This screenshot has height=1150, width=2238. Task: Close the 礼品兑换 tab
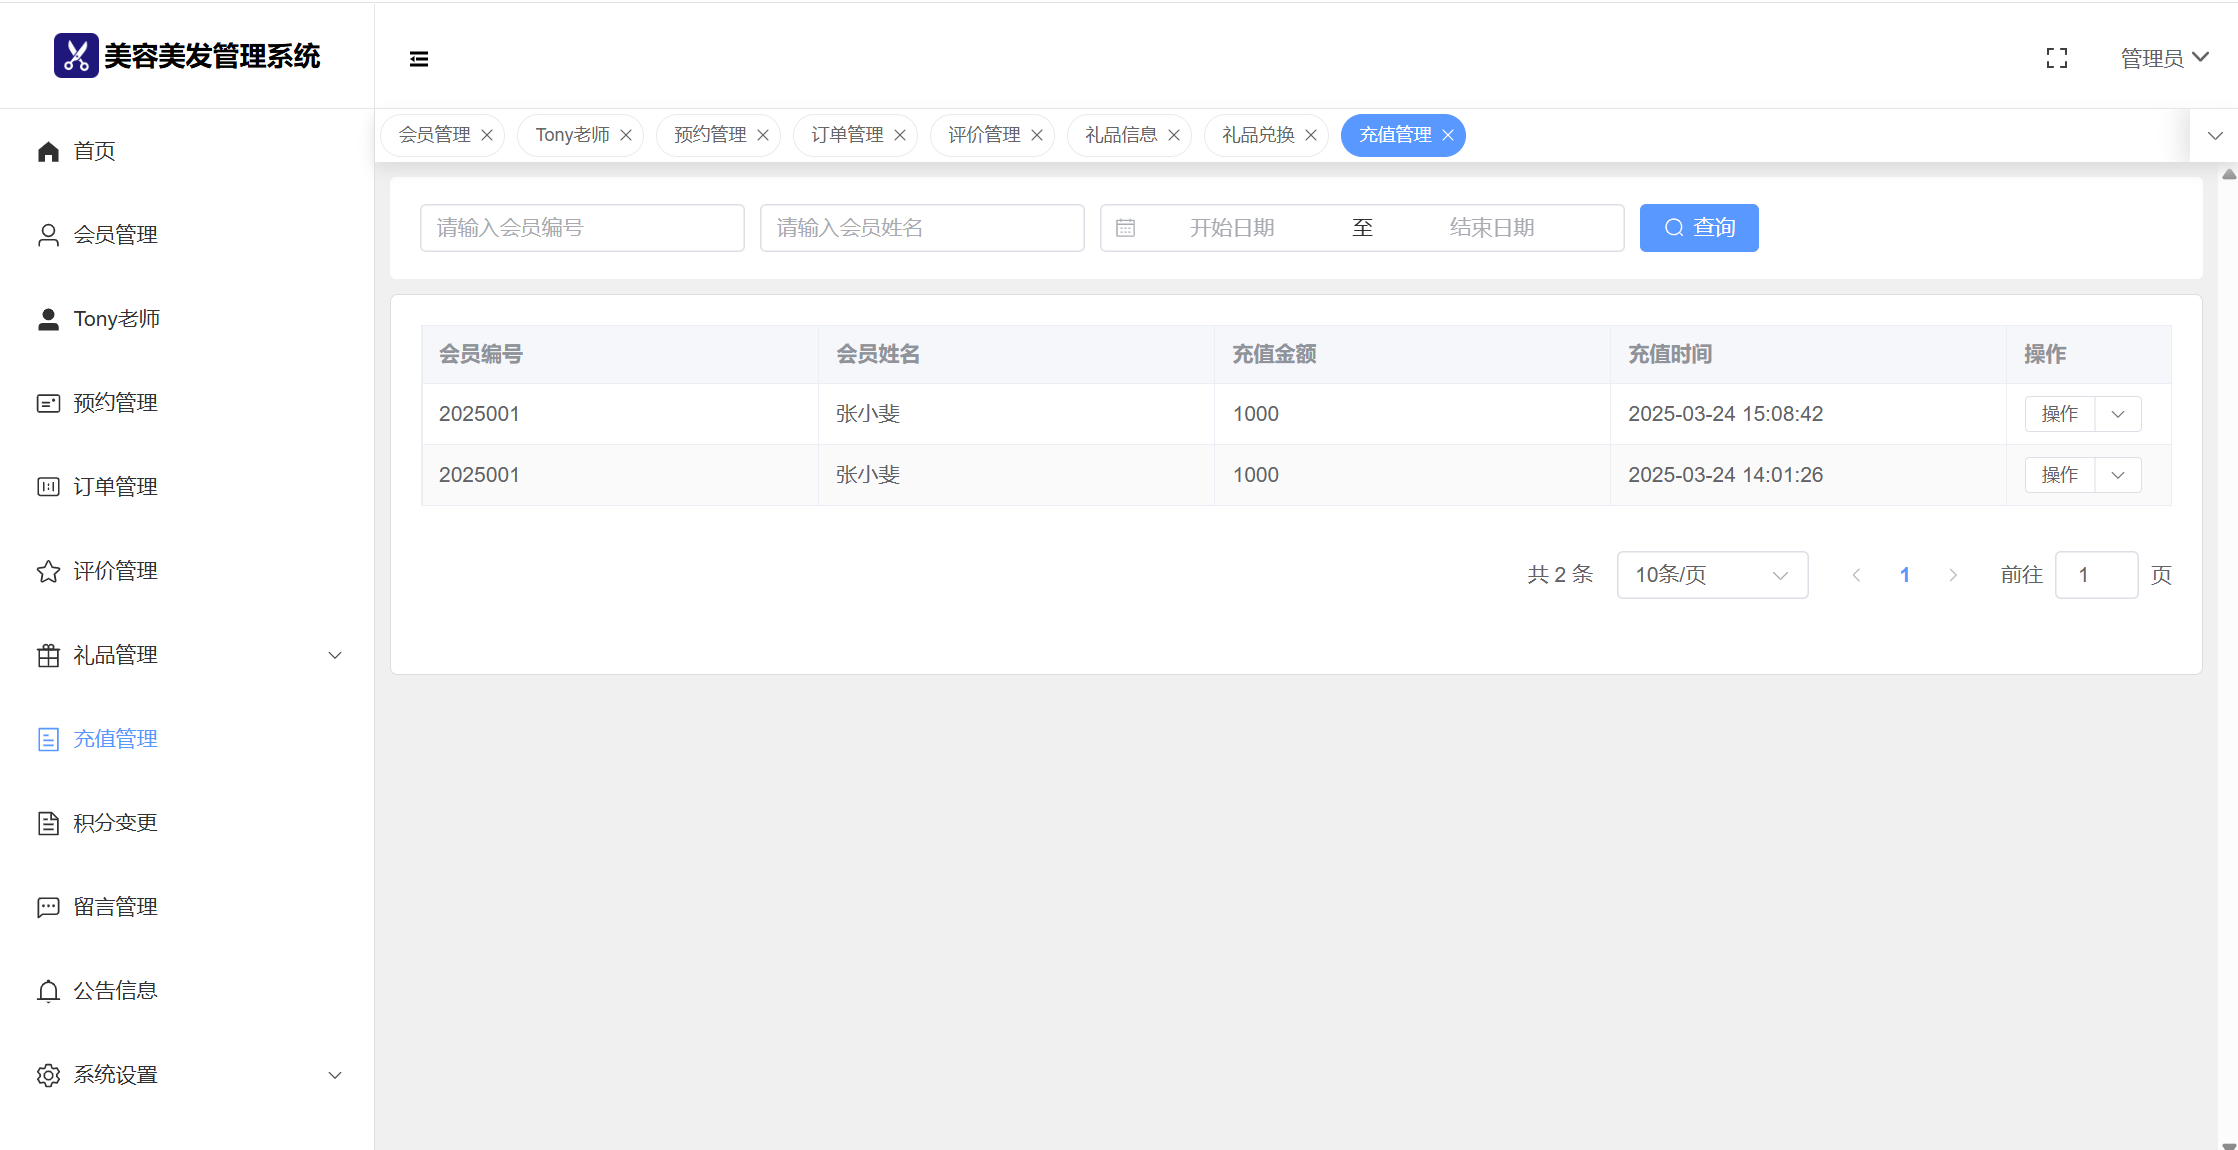coord(1311,135)
